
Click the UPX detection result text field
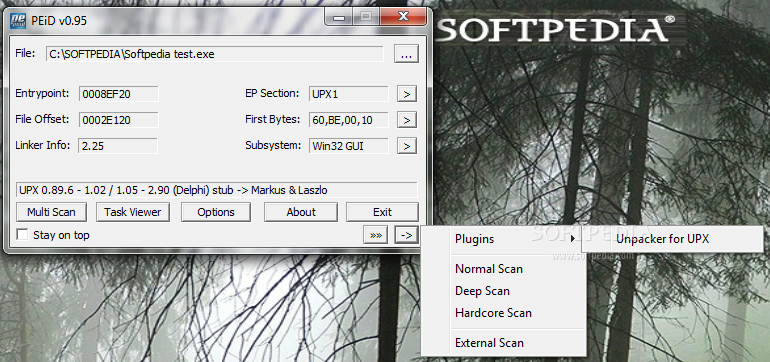217,190
